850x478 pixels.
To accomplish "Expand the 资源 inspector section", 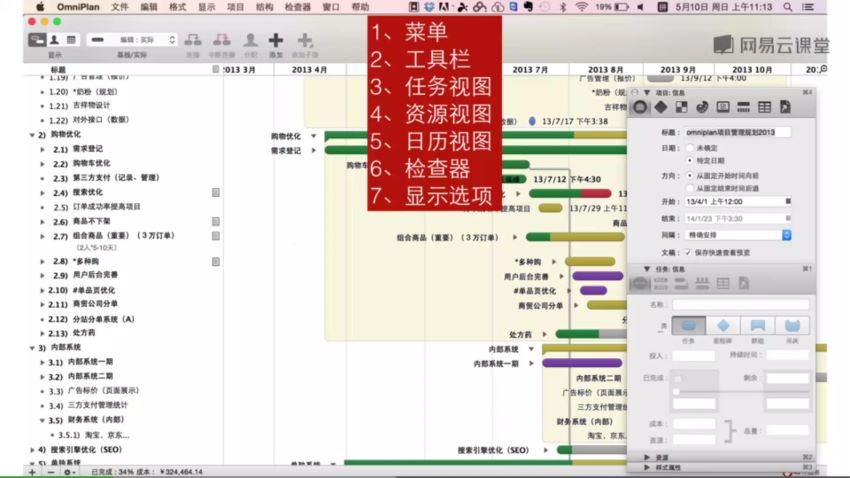I will (647, 457).
